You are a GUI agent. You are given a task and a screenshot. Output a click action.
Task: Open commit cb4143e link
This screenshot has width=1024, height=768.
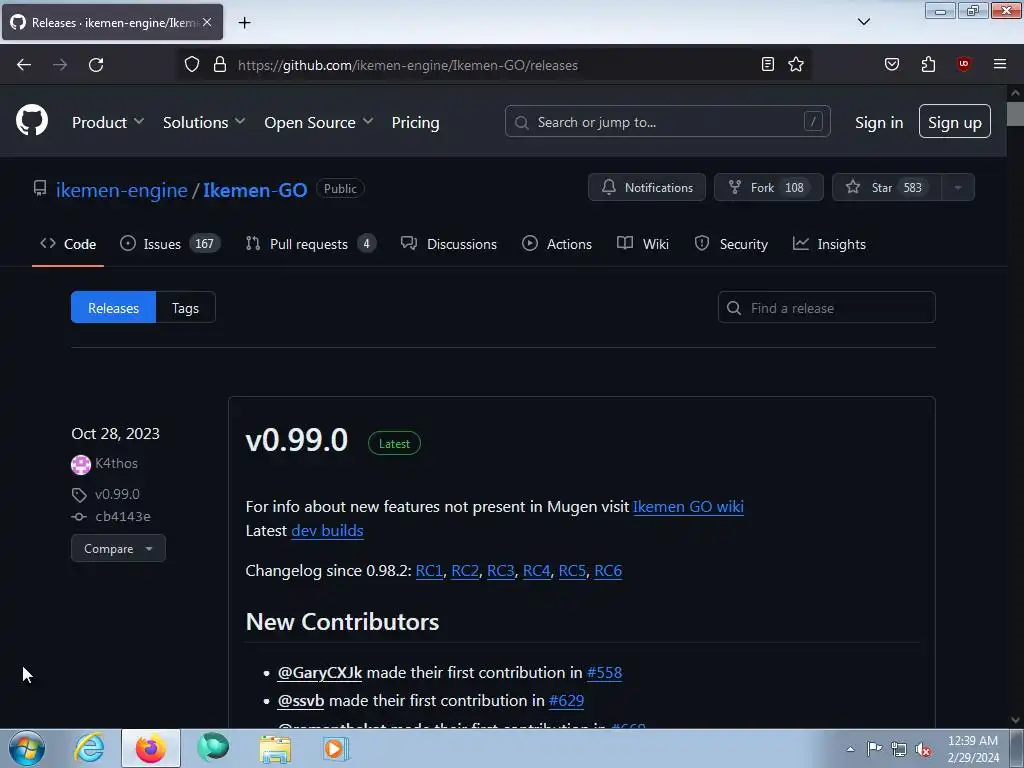tap(123, 517)
